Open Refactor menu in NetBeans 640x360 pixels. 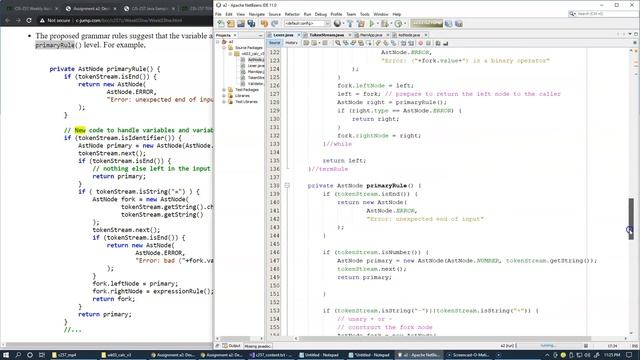click(x=292, y=14)
